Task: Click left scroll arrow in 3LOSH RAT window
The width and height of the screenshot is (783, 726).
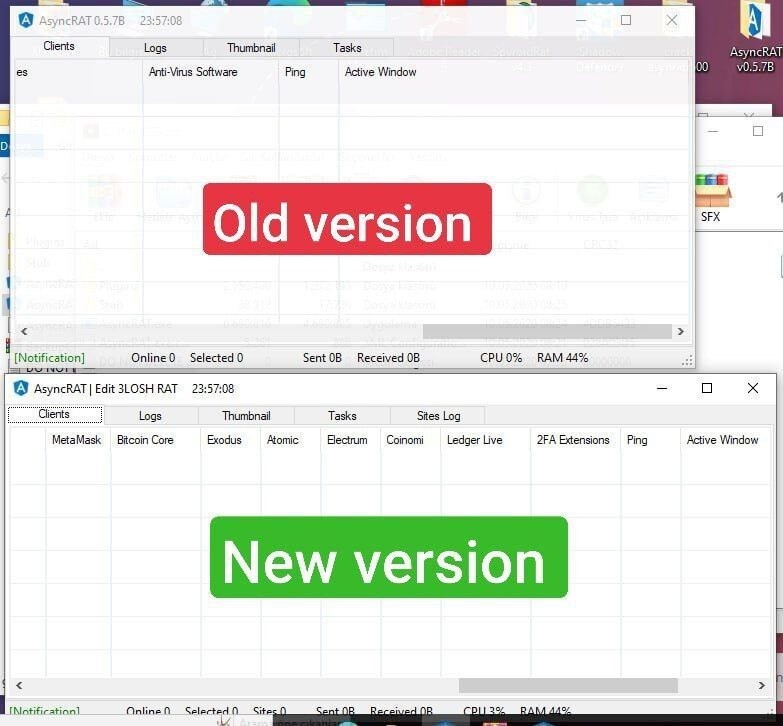Action: pyautogui.click(x=19, y=686)
